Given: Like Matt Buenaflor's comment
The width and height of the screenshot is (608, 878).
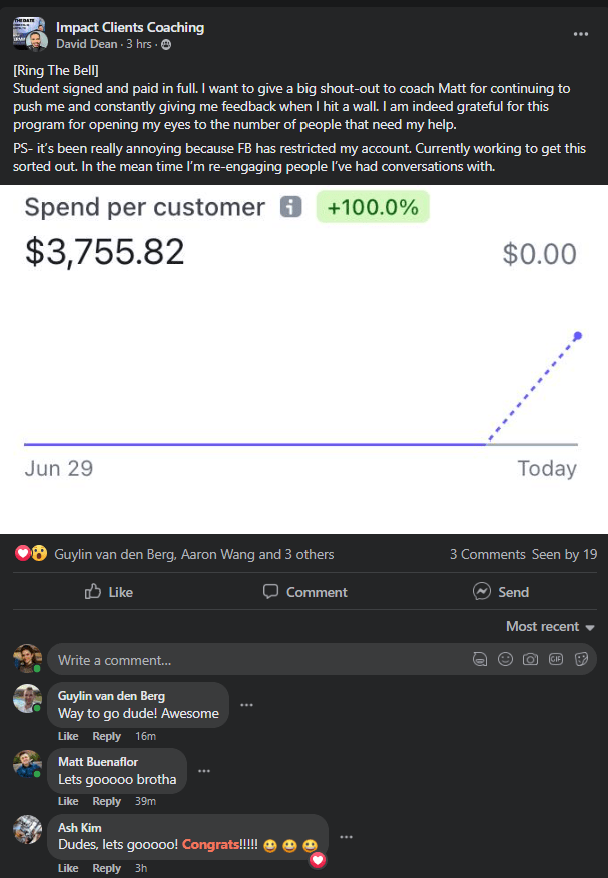Looking at the screenshot, I should click(x=68, y=802).
